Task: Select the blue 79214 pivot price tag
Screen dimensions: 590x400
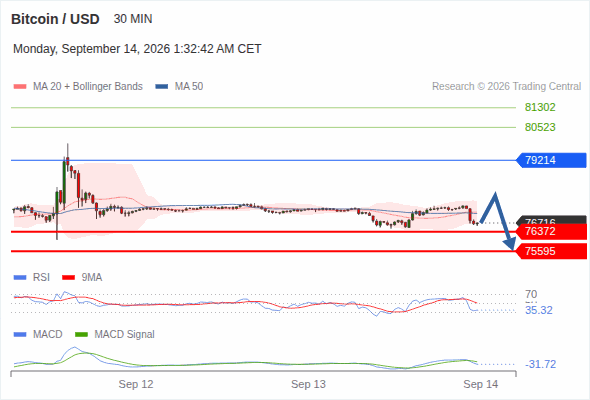Action: 551,160
